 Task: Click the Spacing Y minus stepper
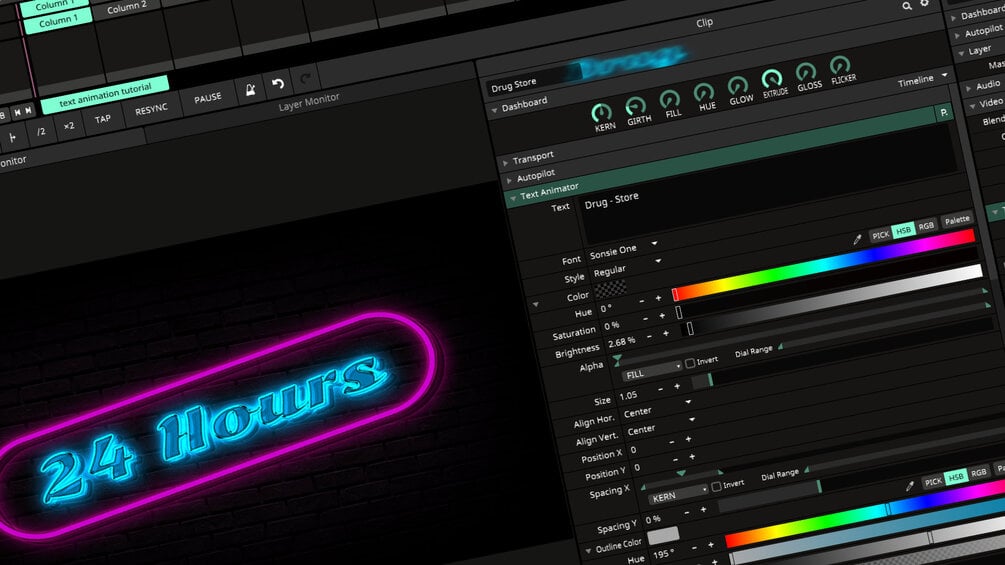click(x=686, y=512)
